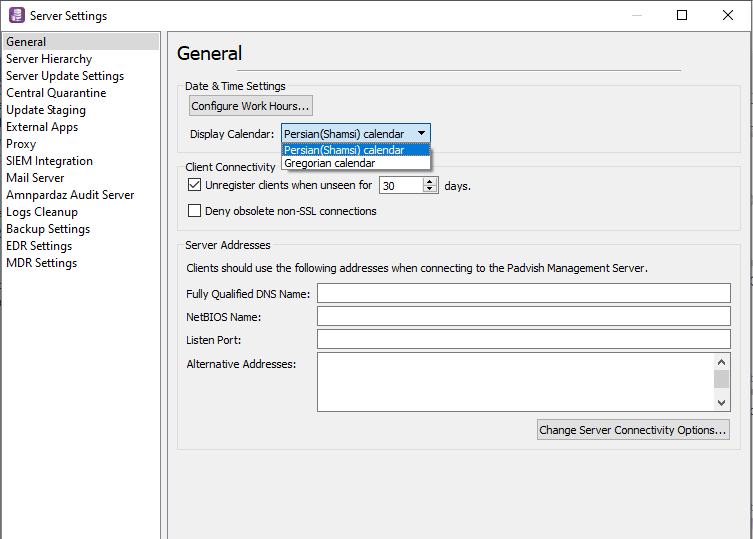The width and height of the screenshot is (753, 539).
Task: Click Configure Work Hours button
Action: (x=251, y=106)
